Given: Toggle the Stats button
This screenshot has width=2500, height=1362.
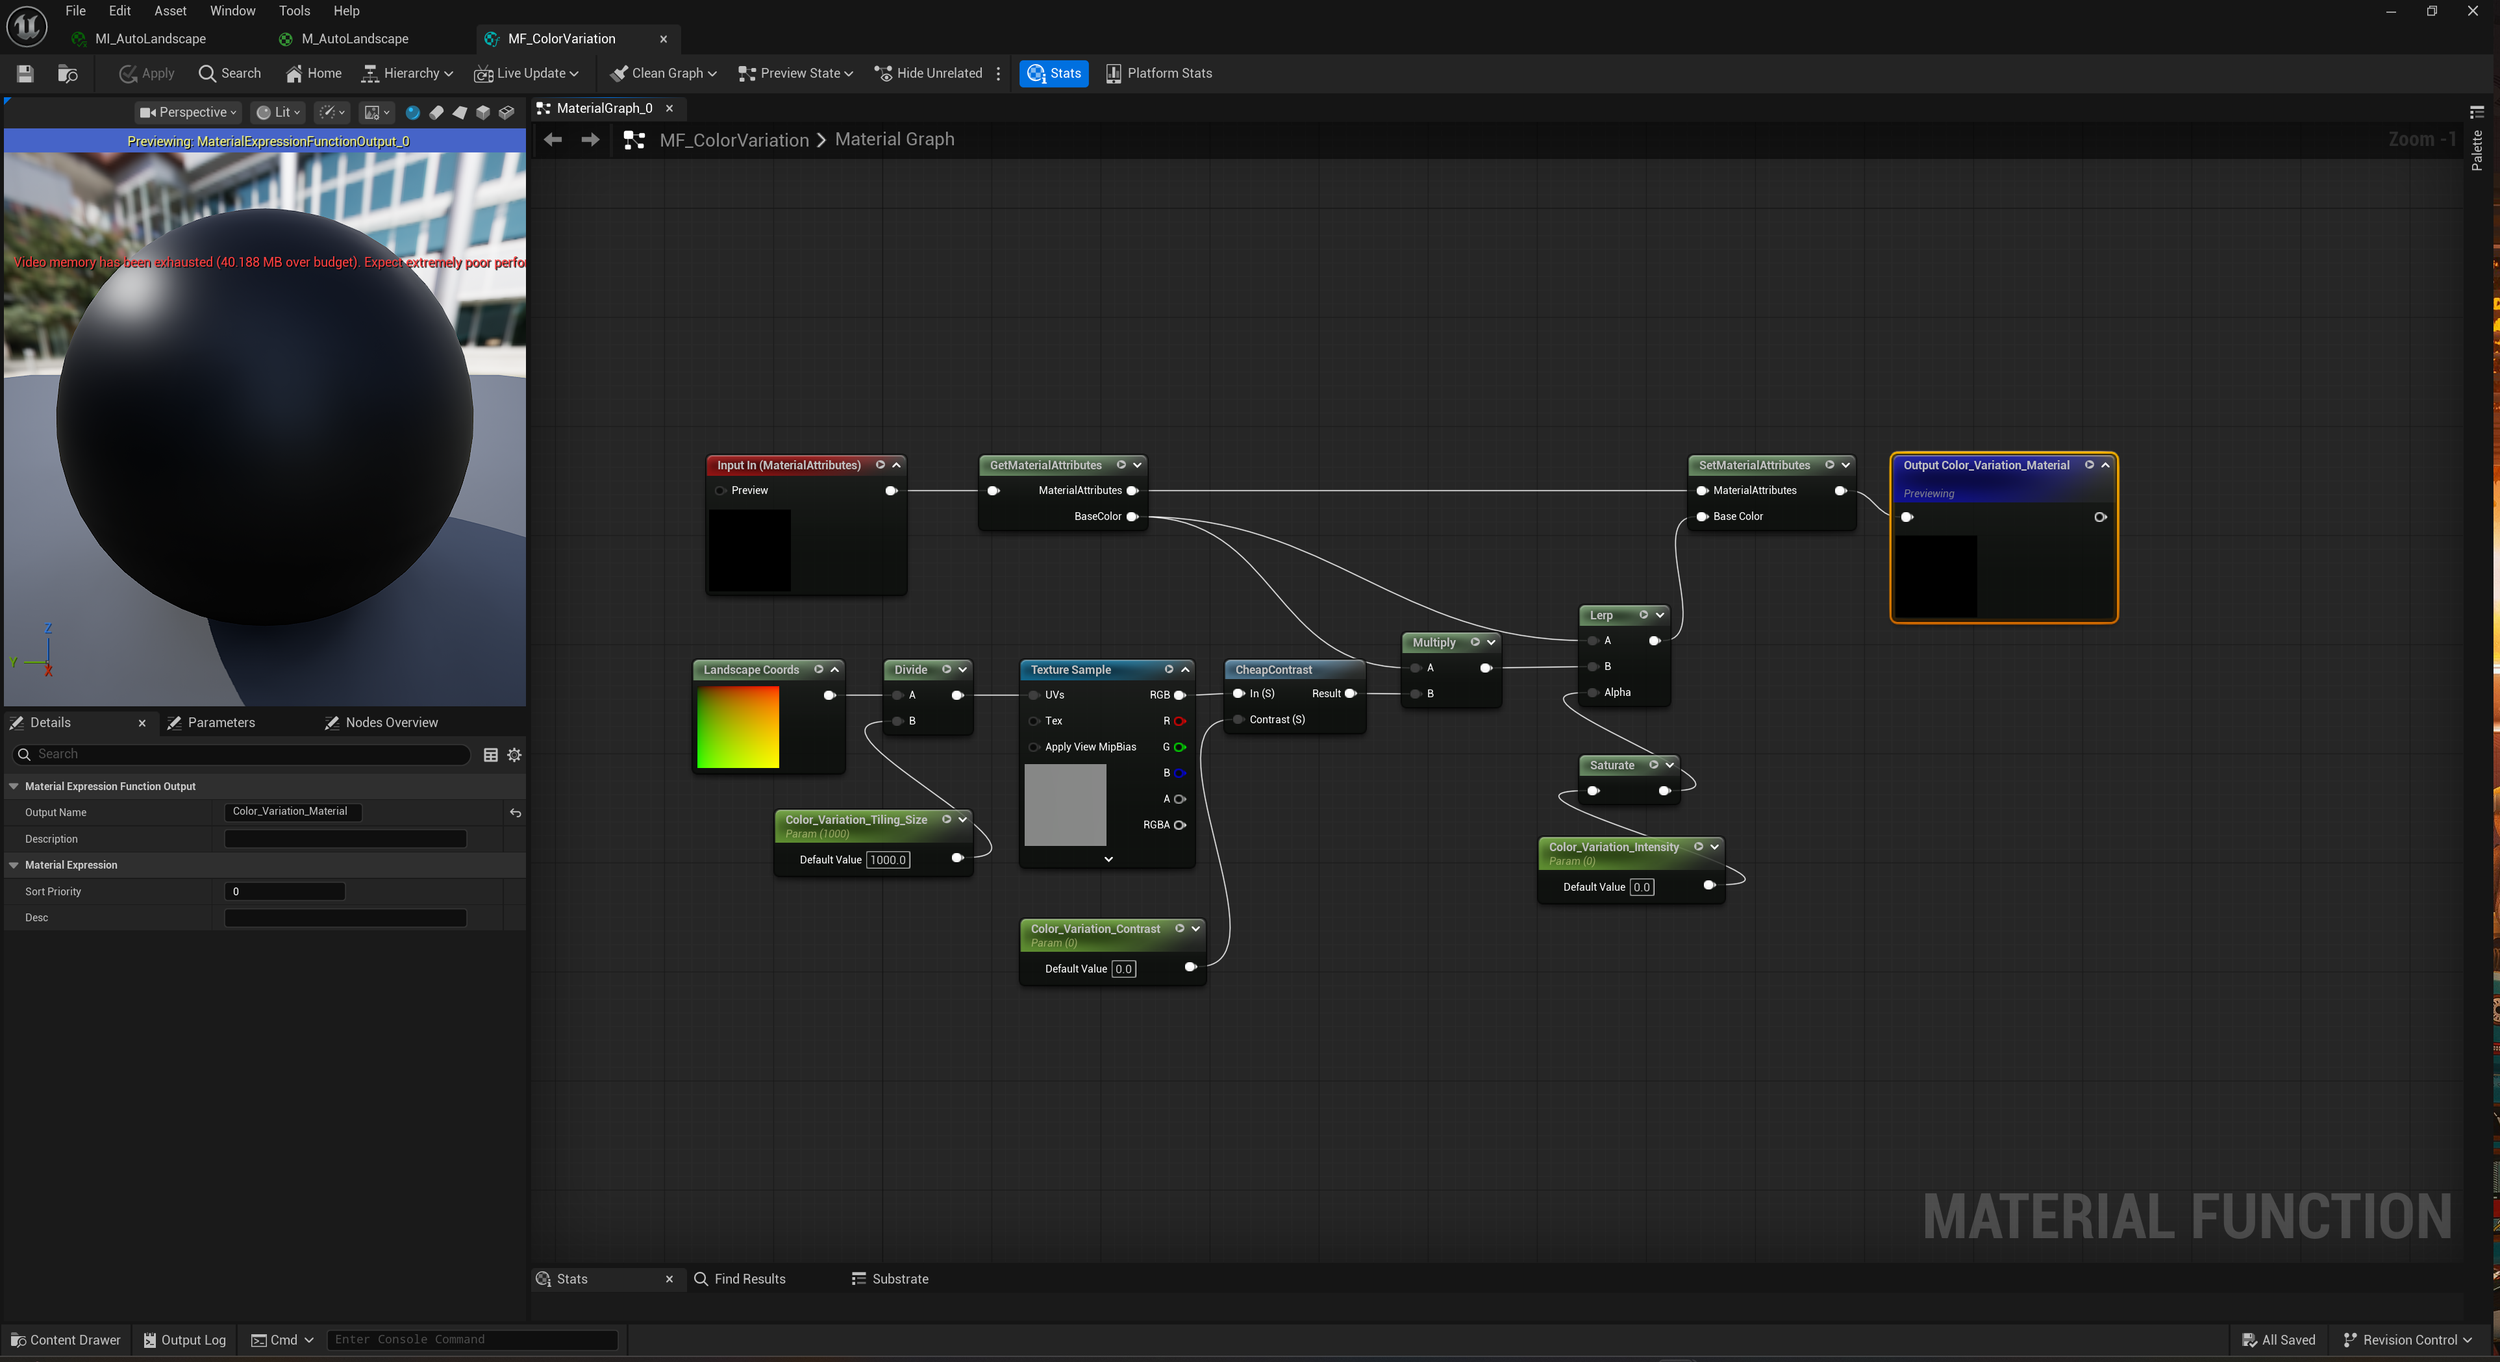Looking at the screenshot, I should click(x=1054, y=73).
